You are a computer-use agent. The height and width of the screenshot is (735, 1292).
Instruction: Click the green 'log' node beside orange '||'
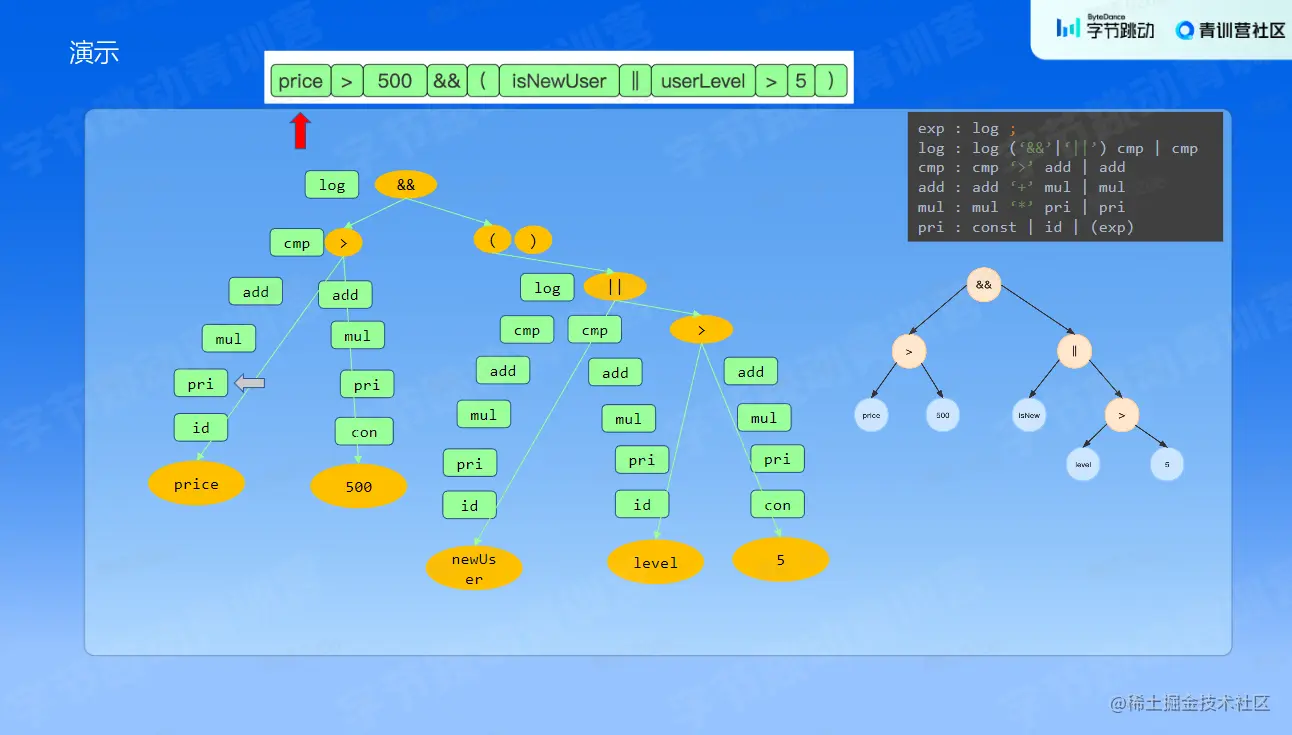click(547, 288)
